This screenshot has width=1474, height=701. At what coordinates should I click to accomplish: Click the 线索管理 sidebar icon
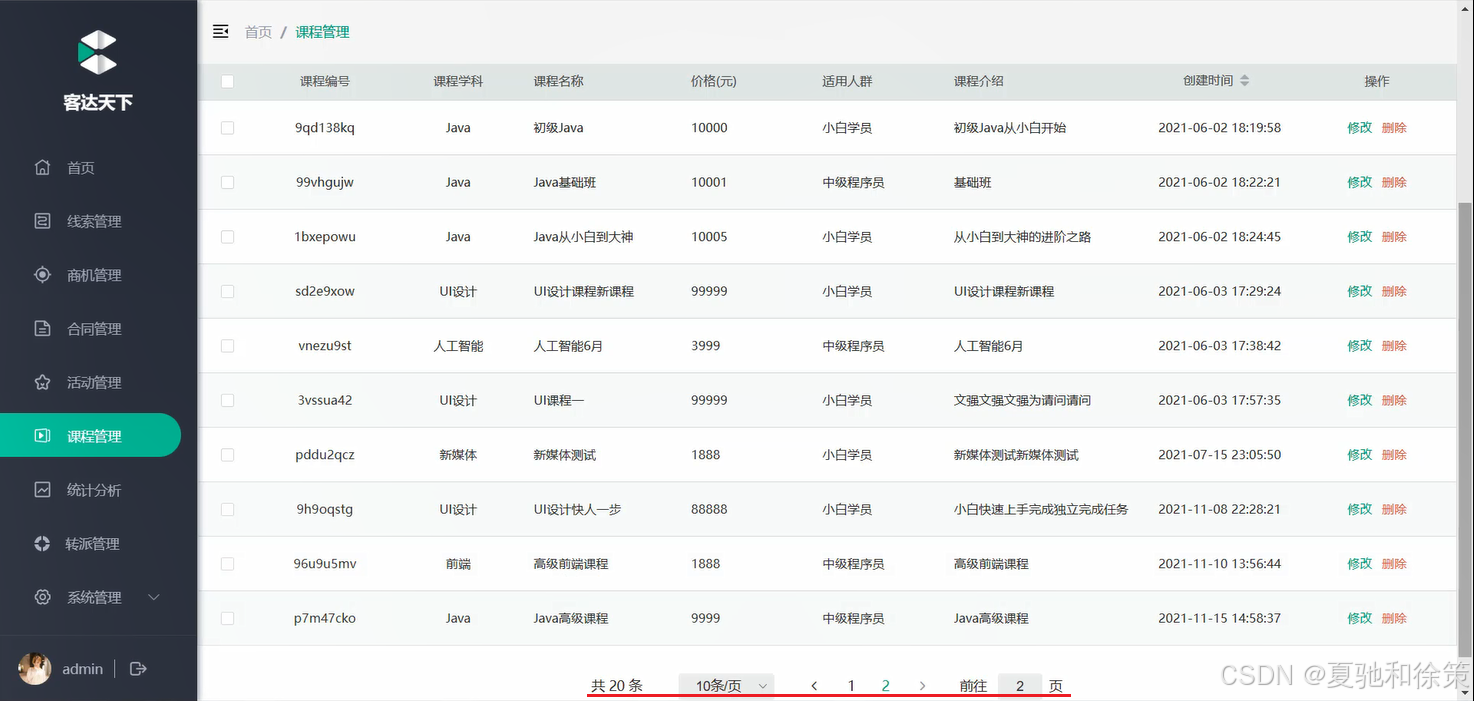pyautogui.click(x=42, y=221)
